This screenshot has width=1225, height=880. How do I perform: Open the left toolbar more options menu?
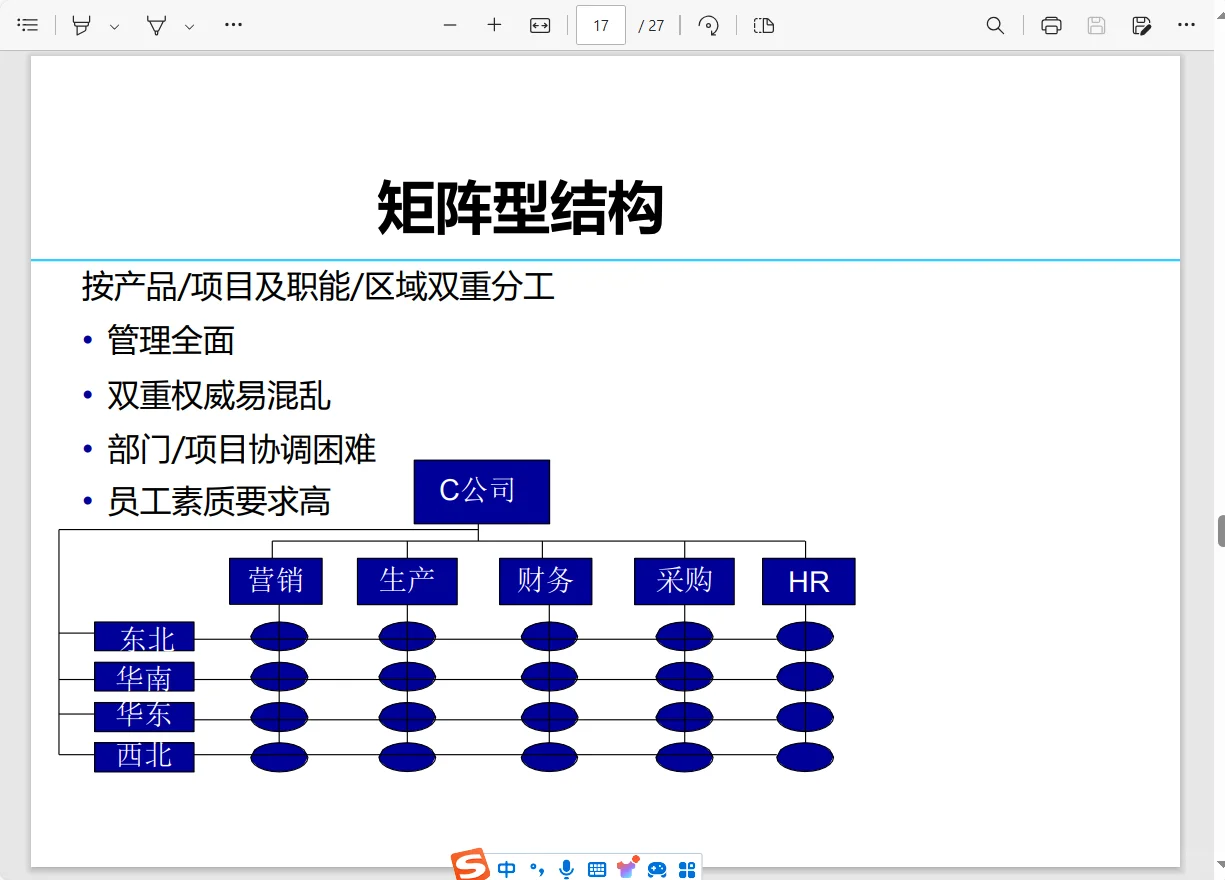(x=233, y=25)
